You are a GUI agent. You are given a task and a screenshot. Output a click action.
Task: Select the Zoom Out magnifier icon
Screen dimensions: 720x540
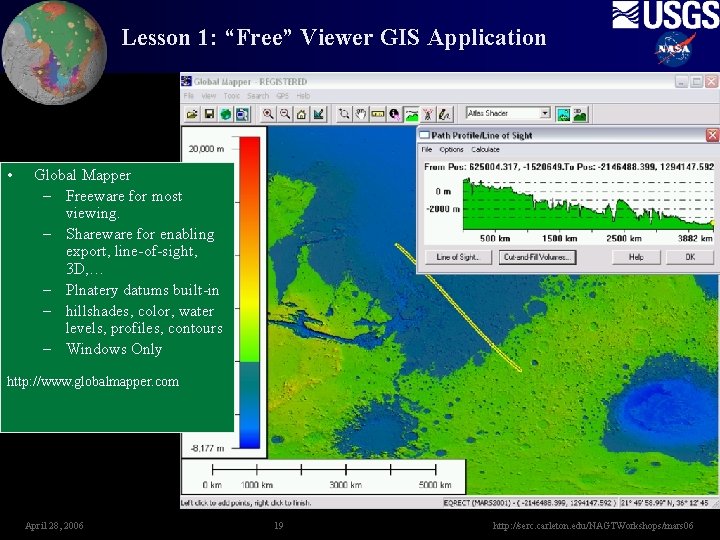click(285, 114)
